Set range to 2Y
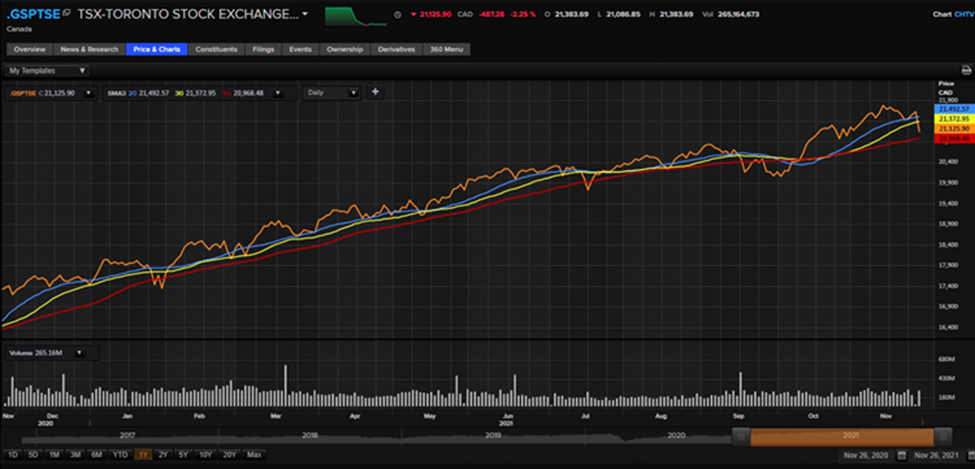This screenshot has height=469, width=975. (163, 455)
